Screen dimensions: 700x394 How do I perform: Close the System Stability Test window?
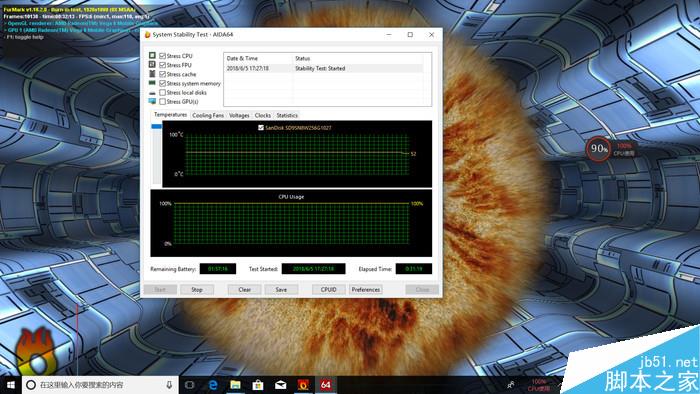(431, 35)
